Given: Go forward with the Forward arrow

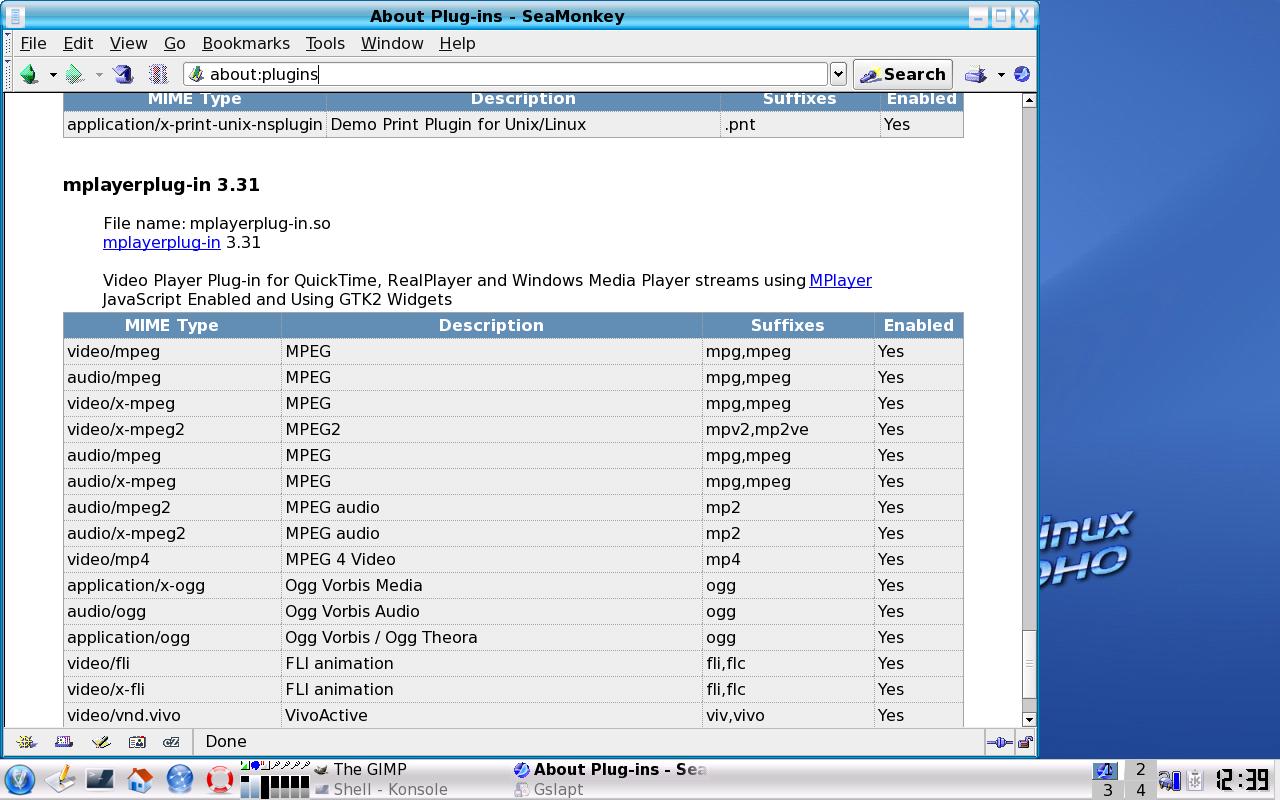Looking at the screenshot, I should [x=74, y=74].
